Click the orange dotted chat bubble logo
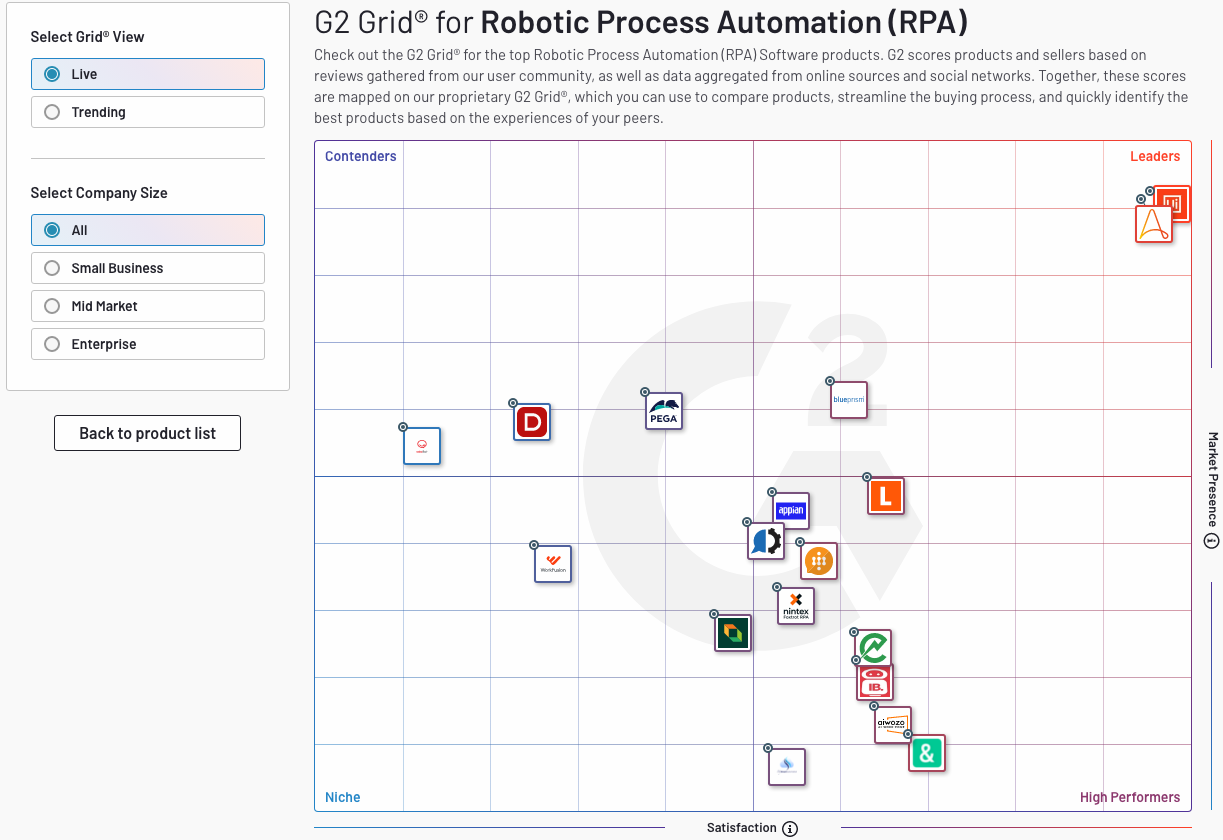 pos(819,561)
